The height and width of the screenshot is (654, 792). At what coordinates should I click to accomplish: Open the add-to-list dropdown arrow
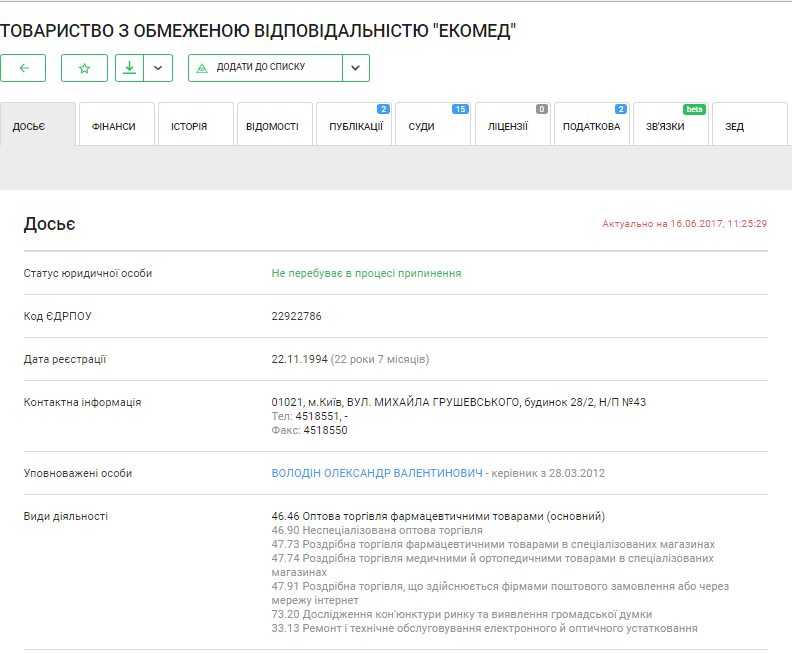pos(356,68)
